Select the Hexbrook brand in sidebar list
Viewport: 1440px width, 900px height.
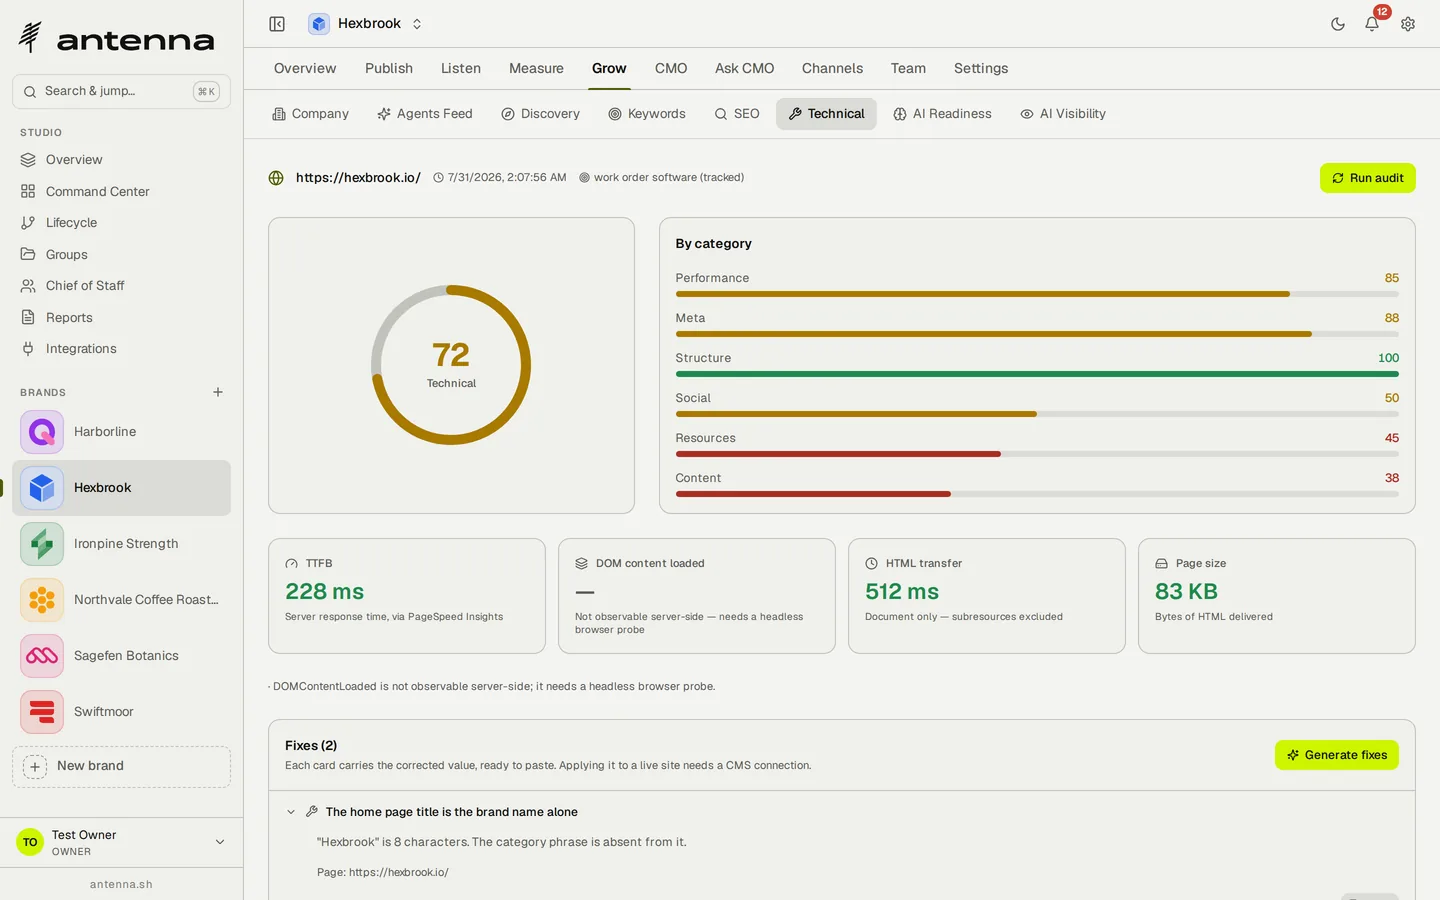121,488
